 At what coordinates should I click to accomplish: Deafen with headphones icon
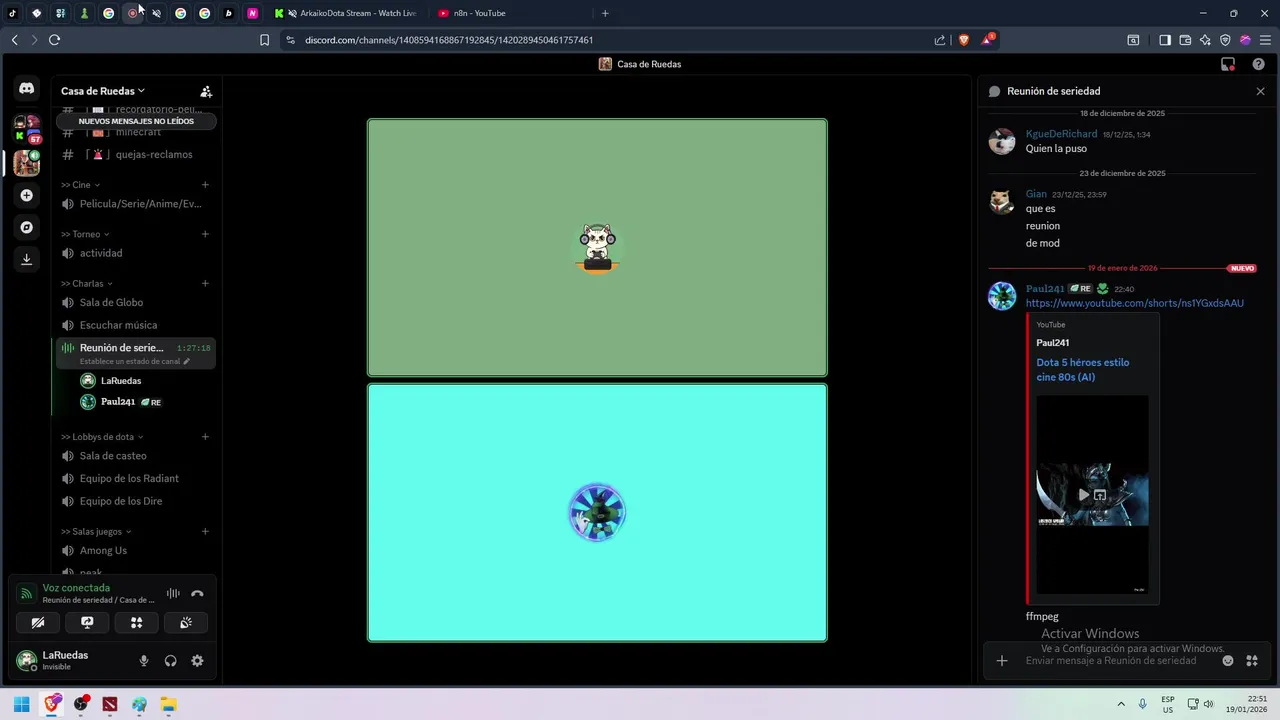170,660
